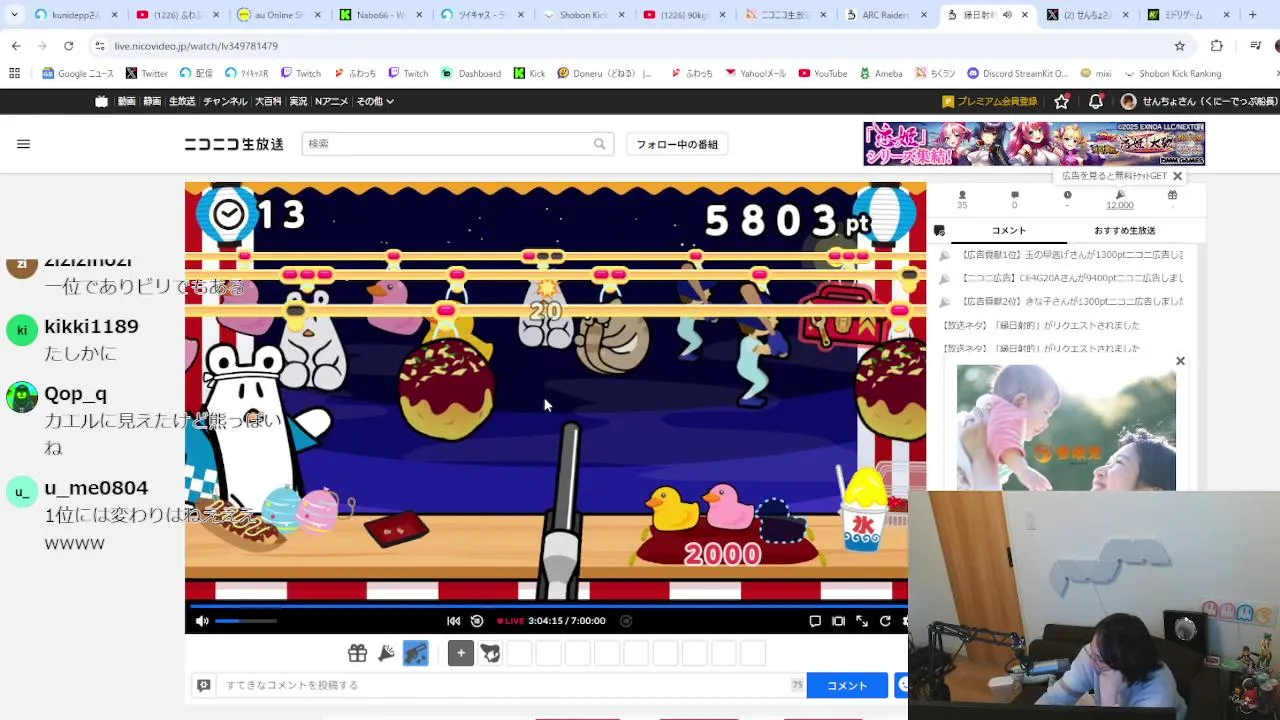Open comment command settings icon
Screen dimensions: 1280x720
click(x=204, y=685)
